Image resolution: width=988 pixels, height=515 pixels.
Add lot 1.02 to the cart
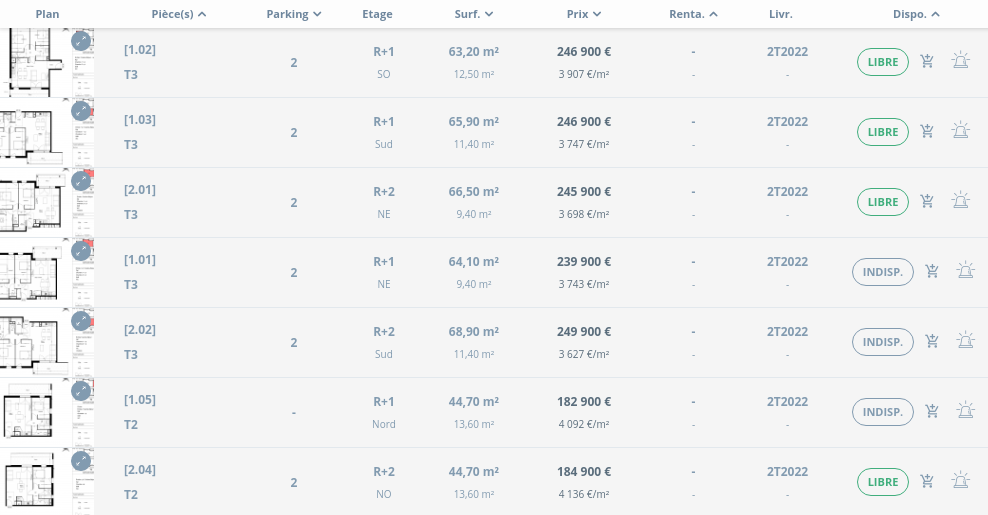[927, 62]
